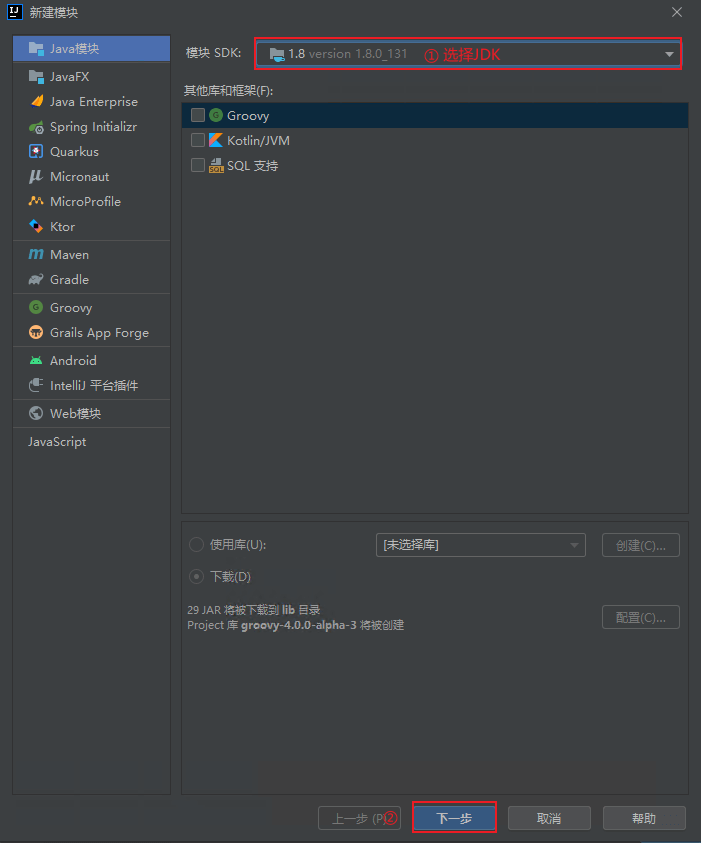This screenshot has height=843, width=701.
Task: Select the Java Enterprise label
Action: 94,102
